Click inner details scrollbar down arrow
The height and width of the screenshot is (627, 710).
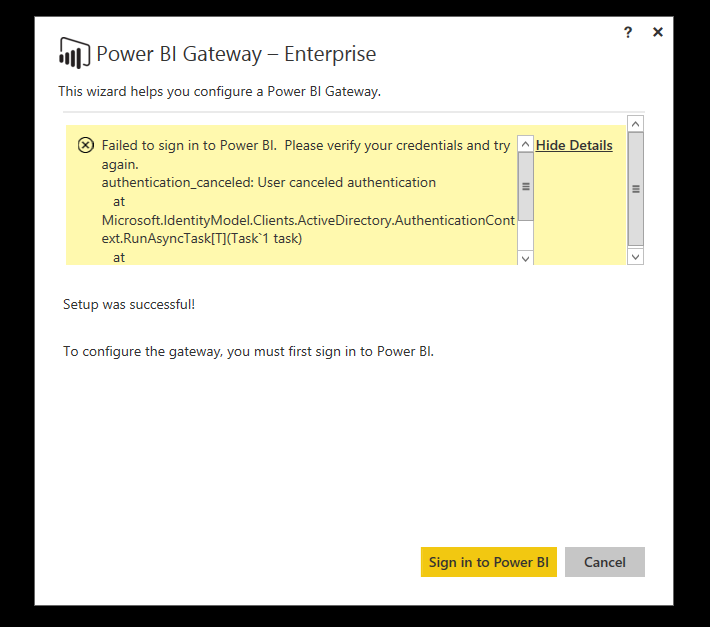pyautogui.click(x=525, y=259)
